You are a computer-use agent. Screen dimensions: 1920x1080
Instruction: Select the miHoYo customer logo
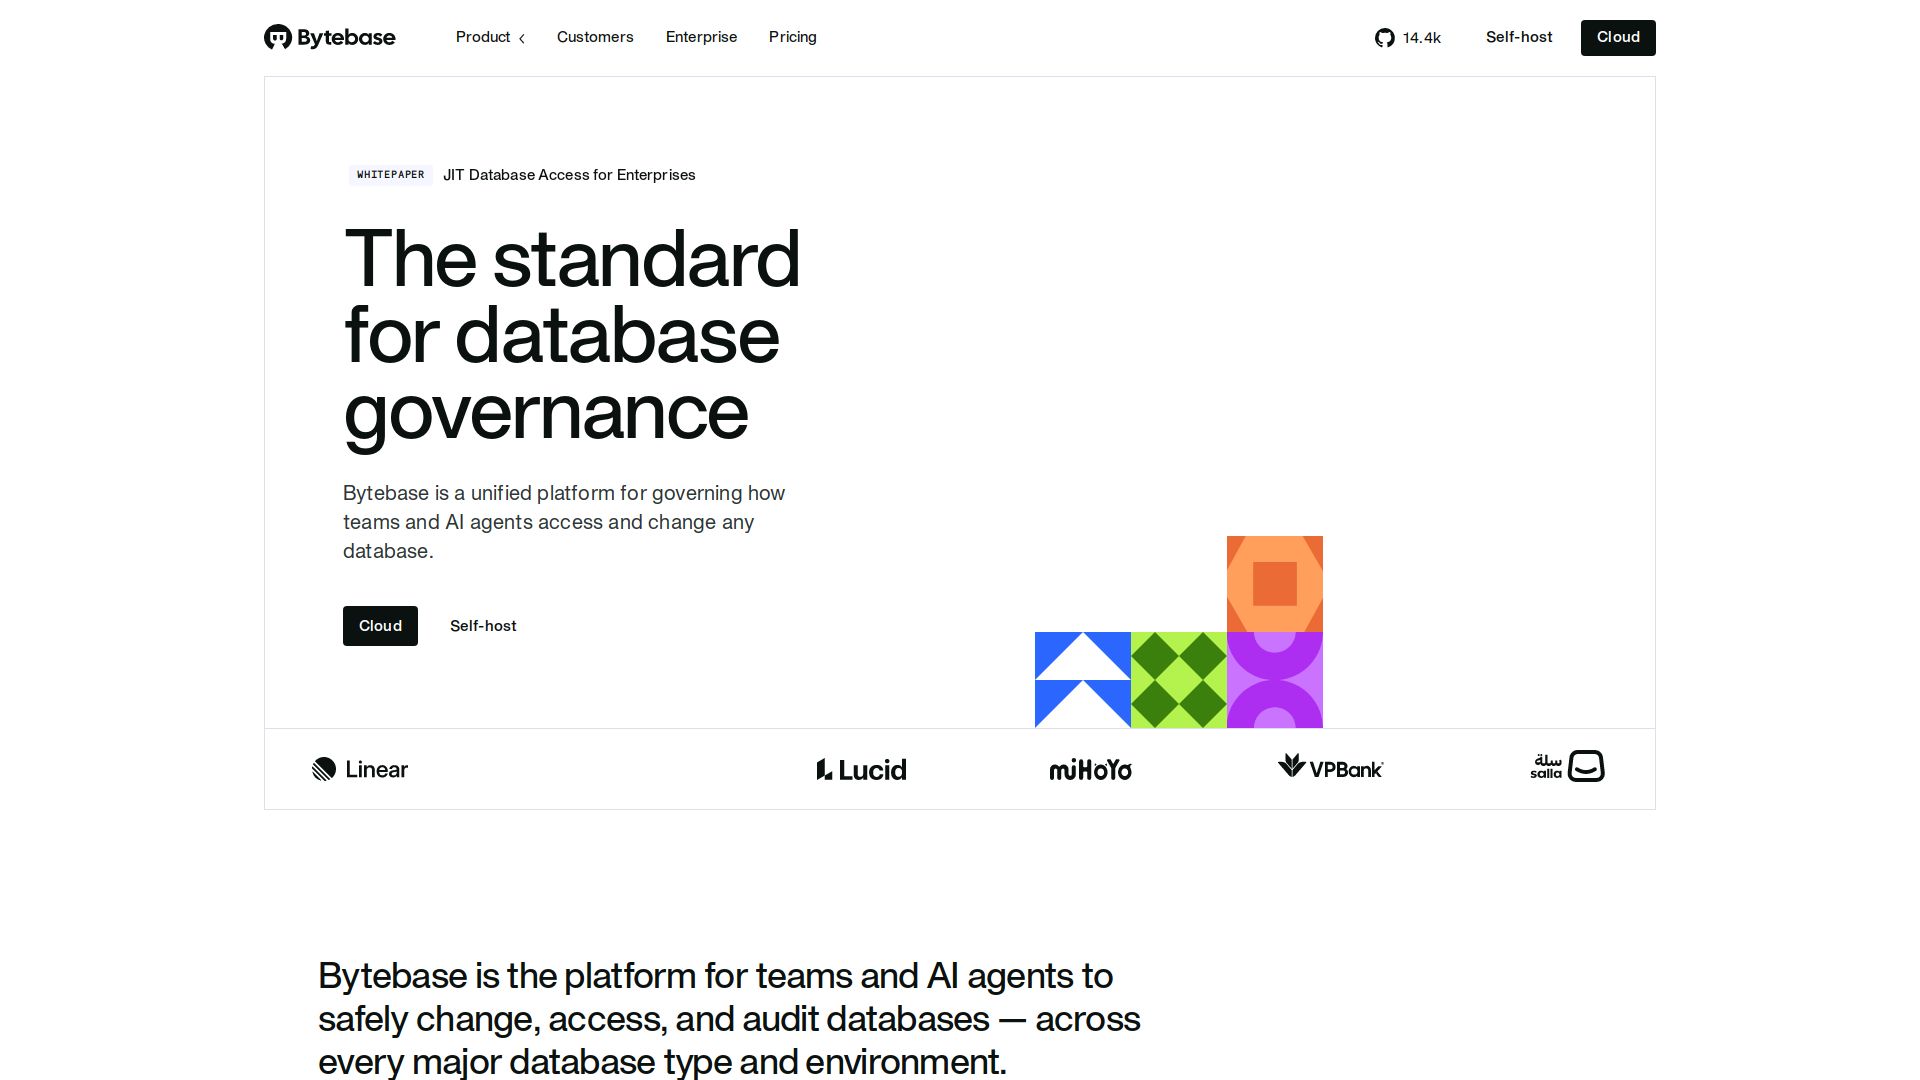pyautogui.click(x=1090, y=769)
